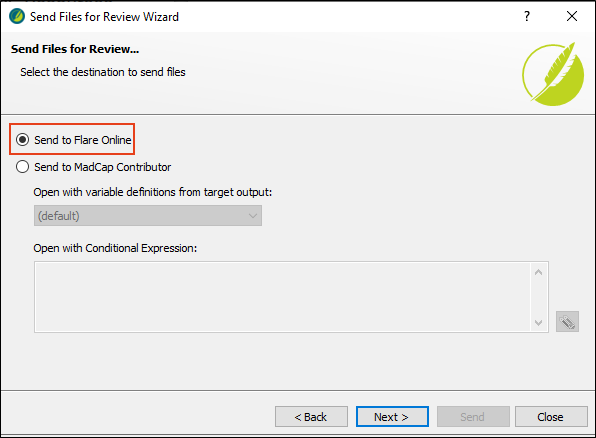Choose Send to MadCap Contributor option
Screen dimensions: 596x438
coord(22,167)
